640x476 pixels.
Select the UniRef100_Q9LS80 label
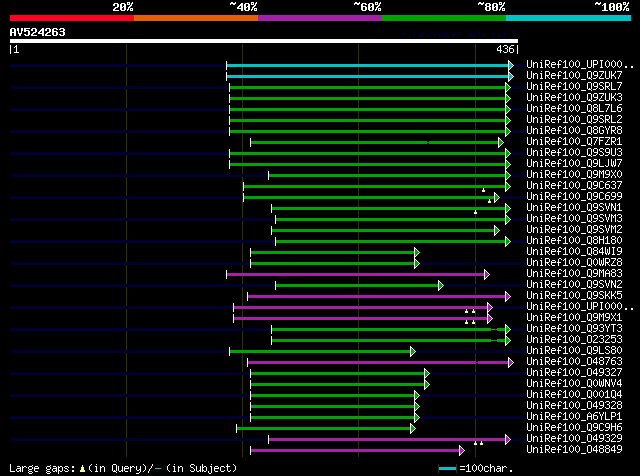click(574, 351)
